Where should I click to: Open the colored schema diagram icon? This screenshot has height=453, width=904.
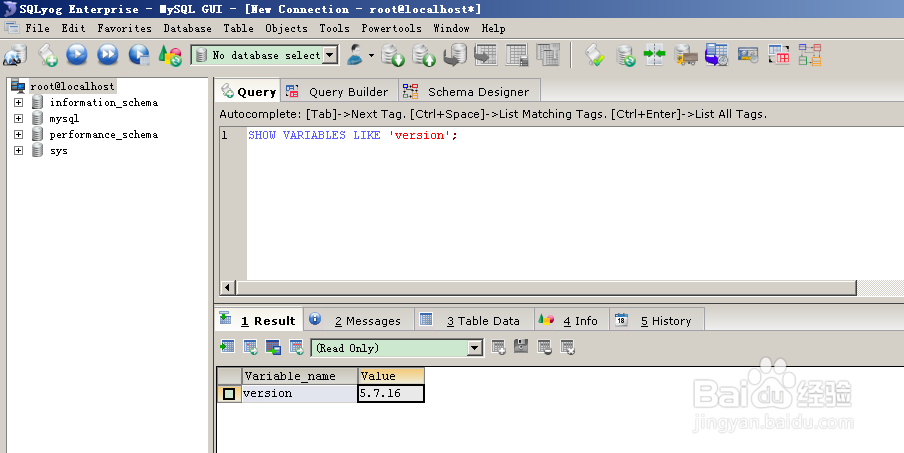(x=810, y=55)
